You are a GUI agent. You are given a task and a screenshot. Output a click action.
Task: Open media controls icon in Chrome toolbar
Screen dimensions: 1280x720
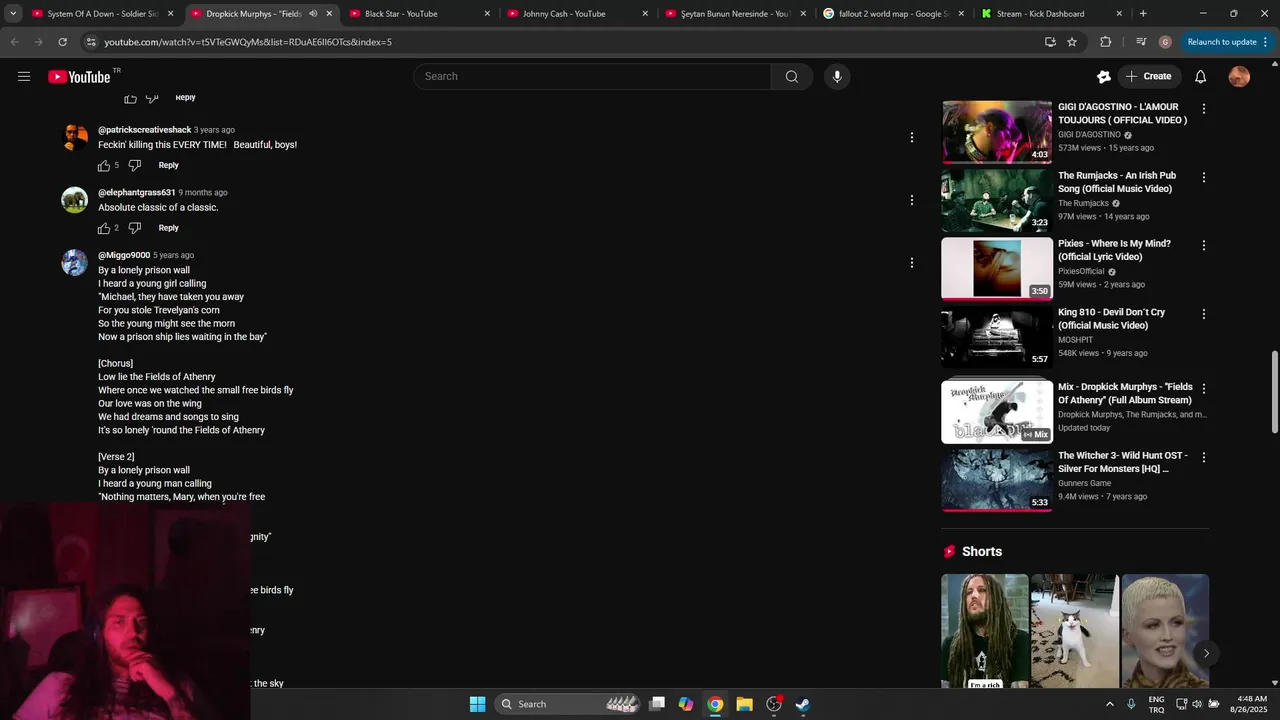coord(1141,42)
